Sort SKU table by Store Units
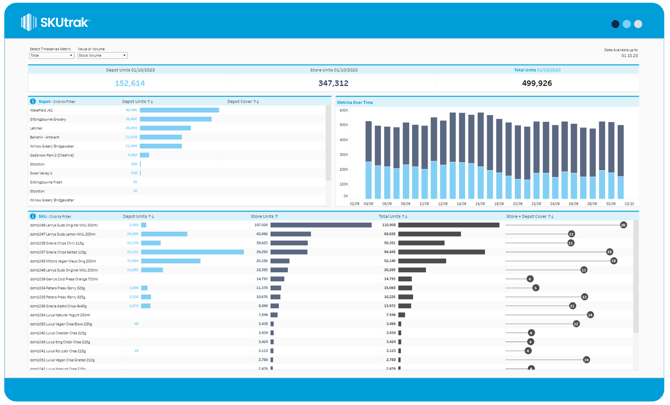The height and width of the screenshot is (405, 670). pos(264,216)
